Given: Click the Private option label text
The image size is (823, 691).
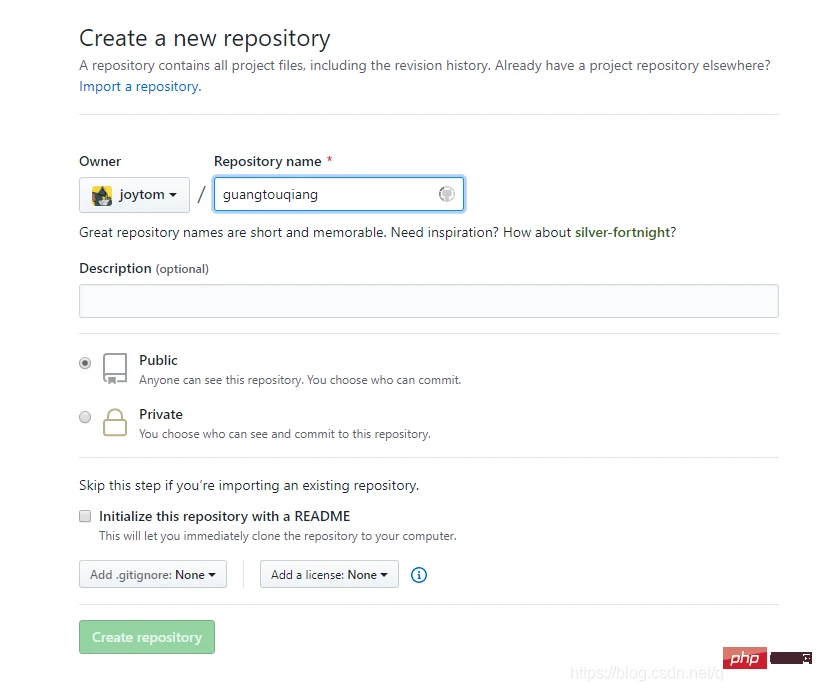Looking at the screenshot, I should pos(161,414).
